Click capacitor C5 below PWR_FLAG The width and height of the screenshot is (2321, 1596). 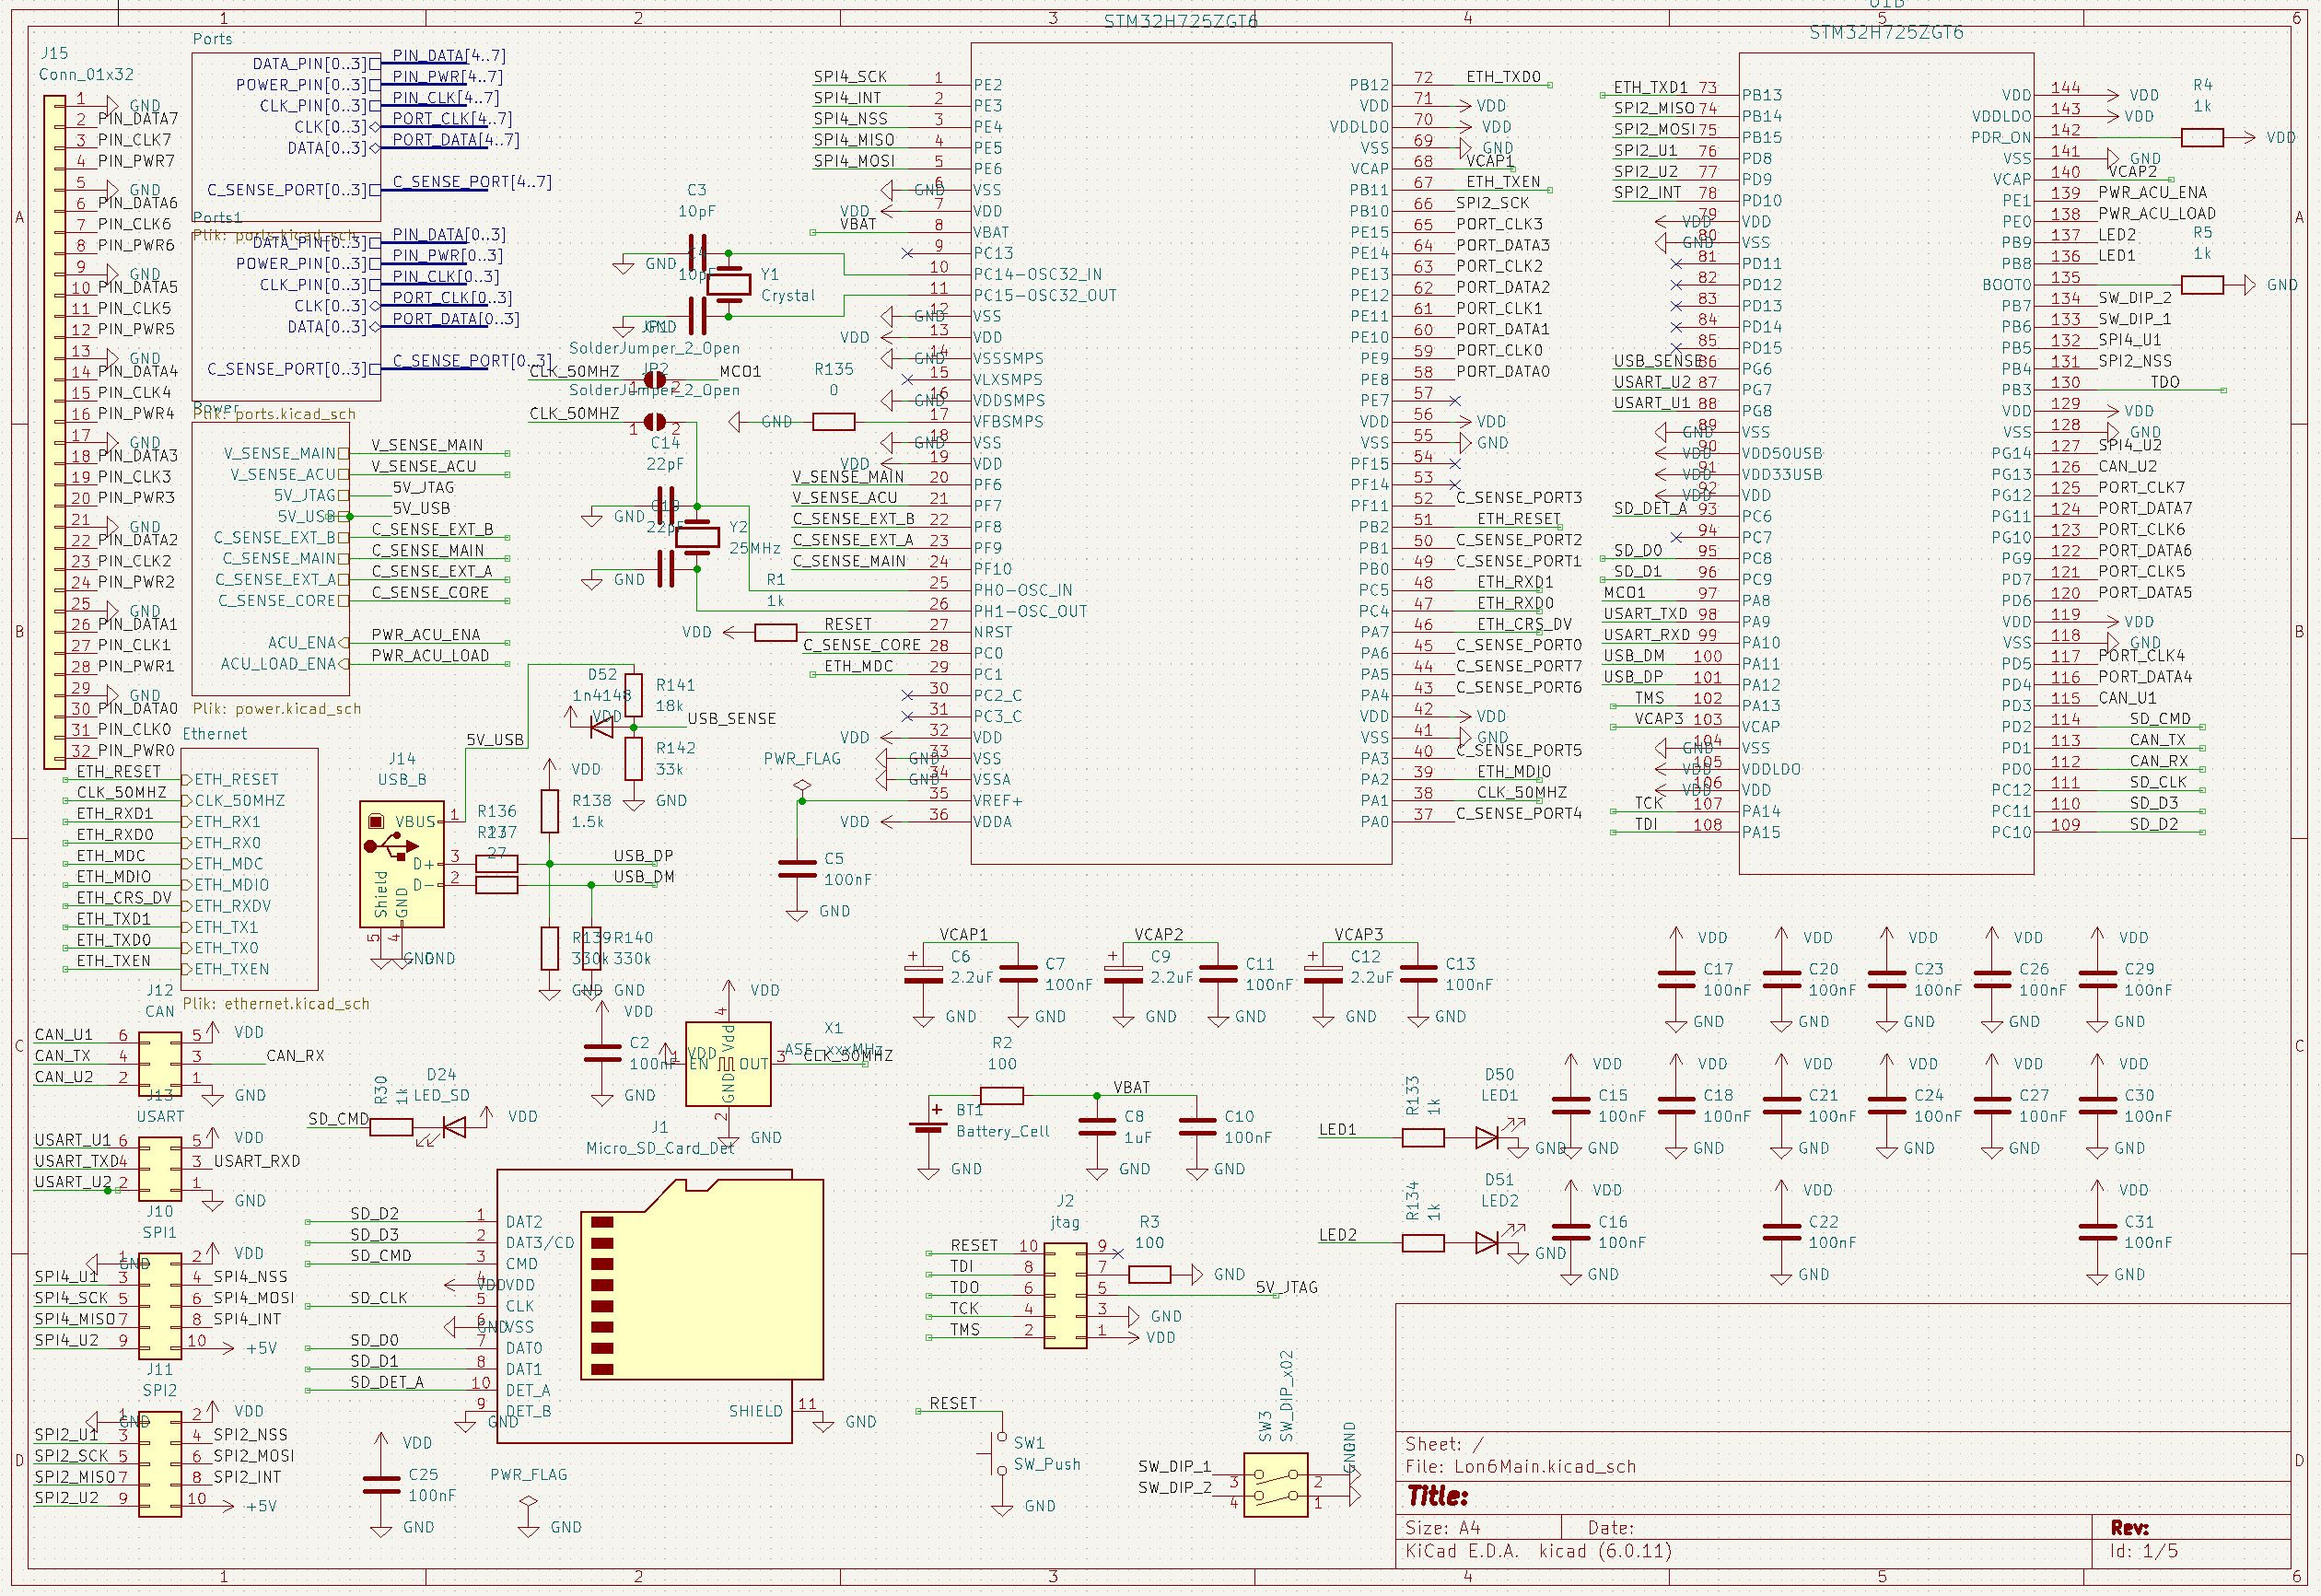pyautogui.click(x=798, y=868)
